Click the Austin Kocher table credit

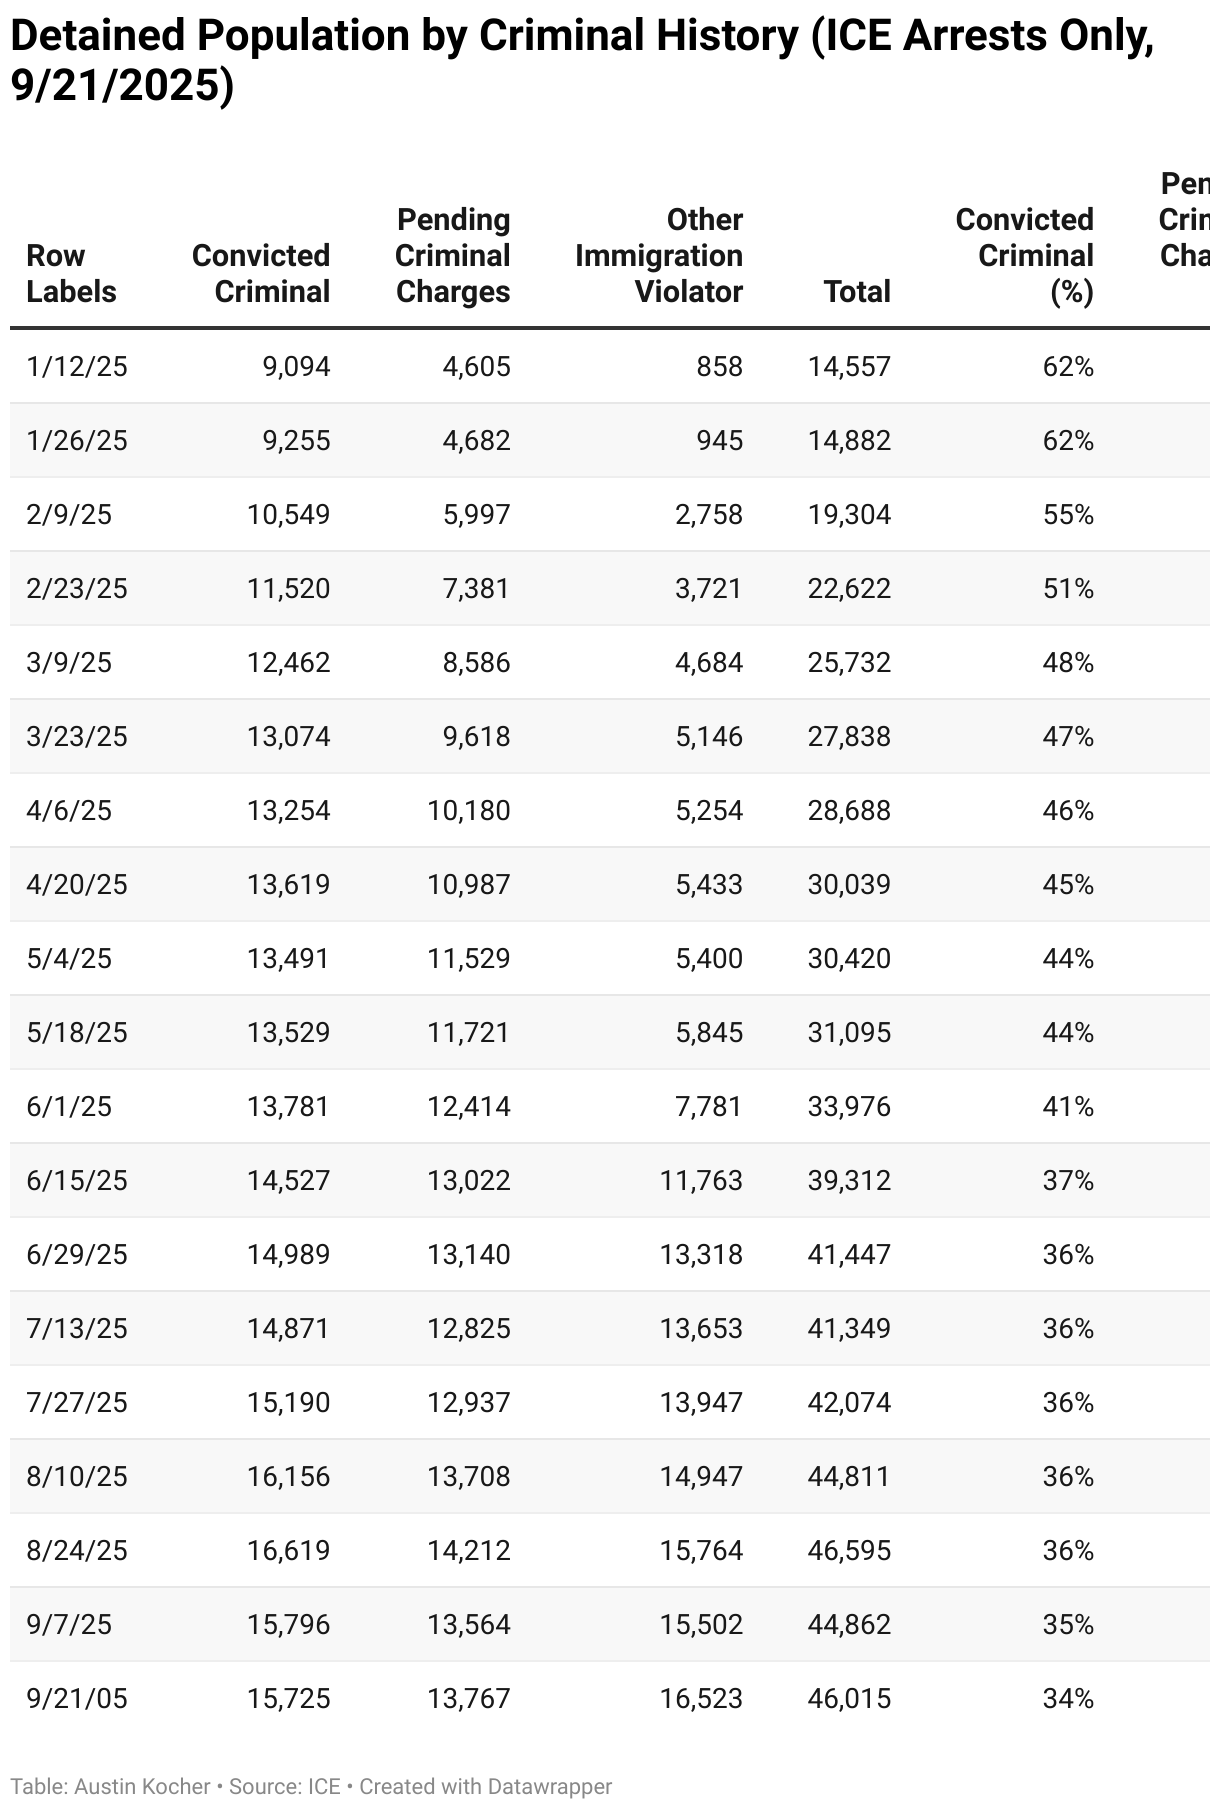[x=142, y=1787]
